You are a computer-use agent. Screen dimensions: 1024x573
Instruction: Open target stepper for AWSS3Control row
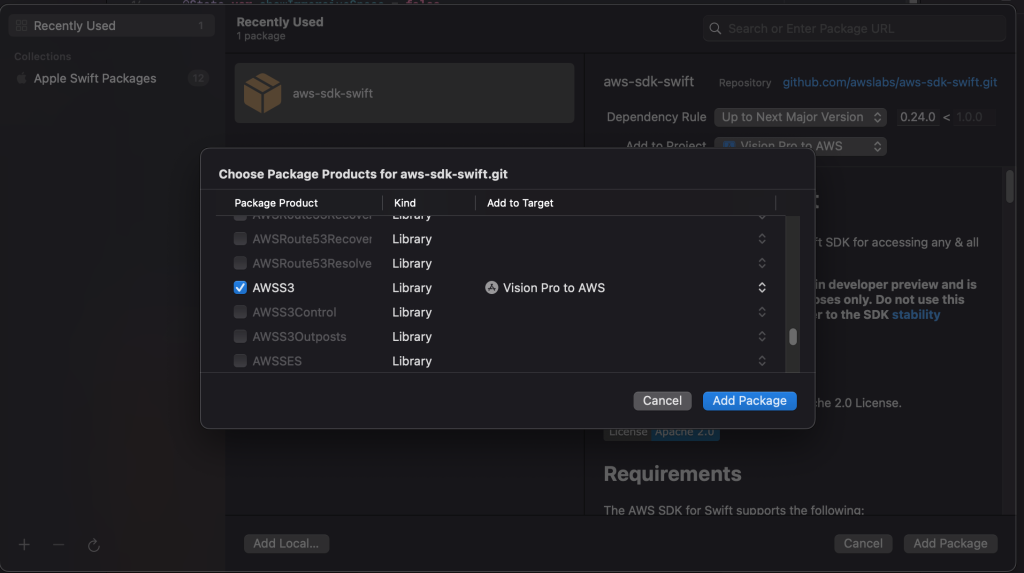761,312
